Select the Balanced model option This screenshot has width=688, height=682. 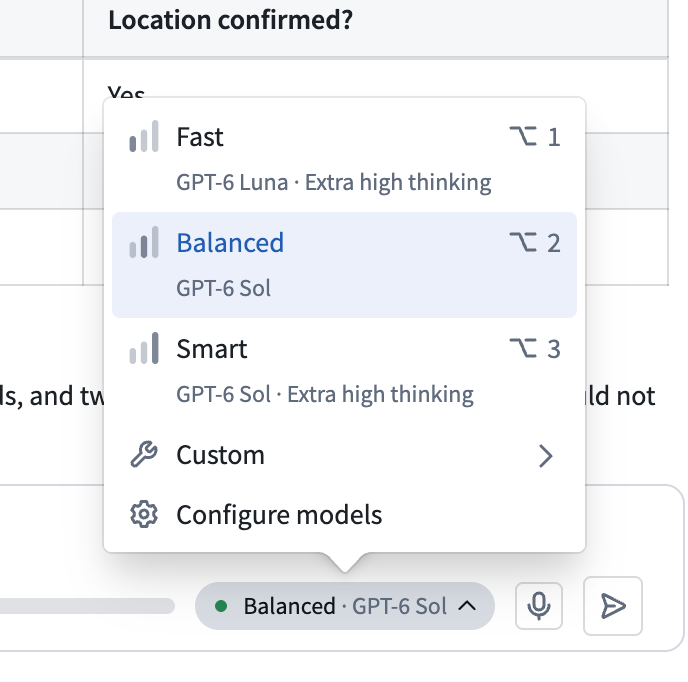(x=344, y=265)
